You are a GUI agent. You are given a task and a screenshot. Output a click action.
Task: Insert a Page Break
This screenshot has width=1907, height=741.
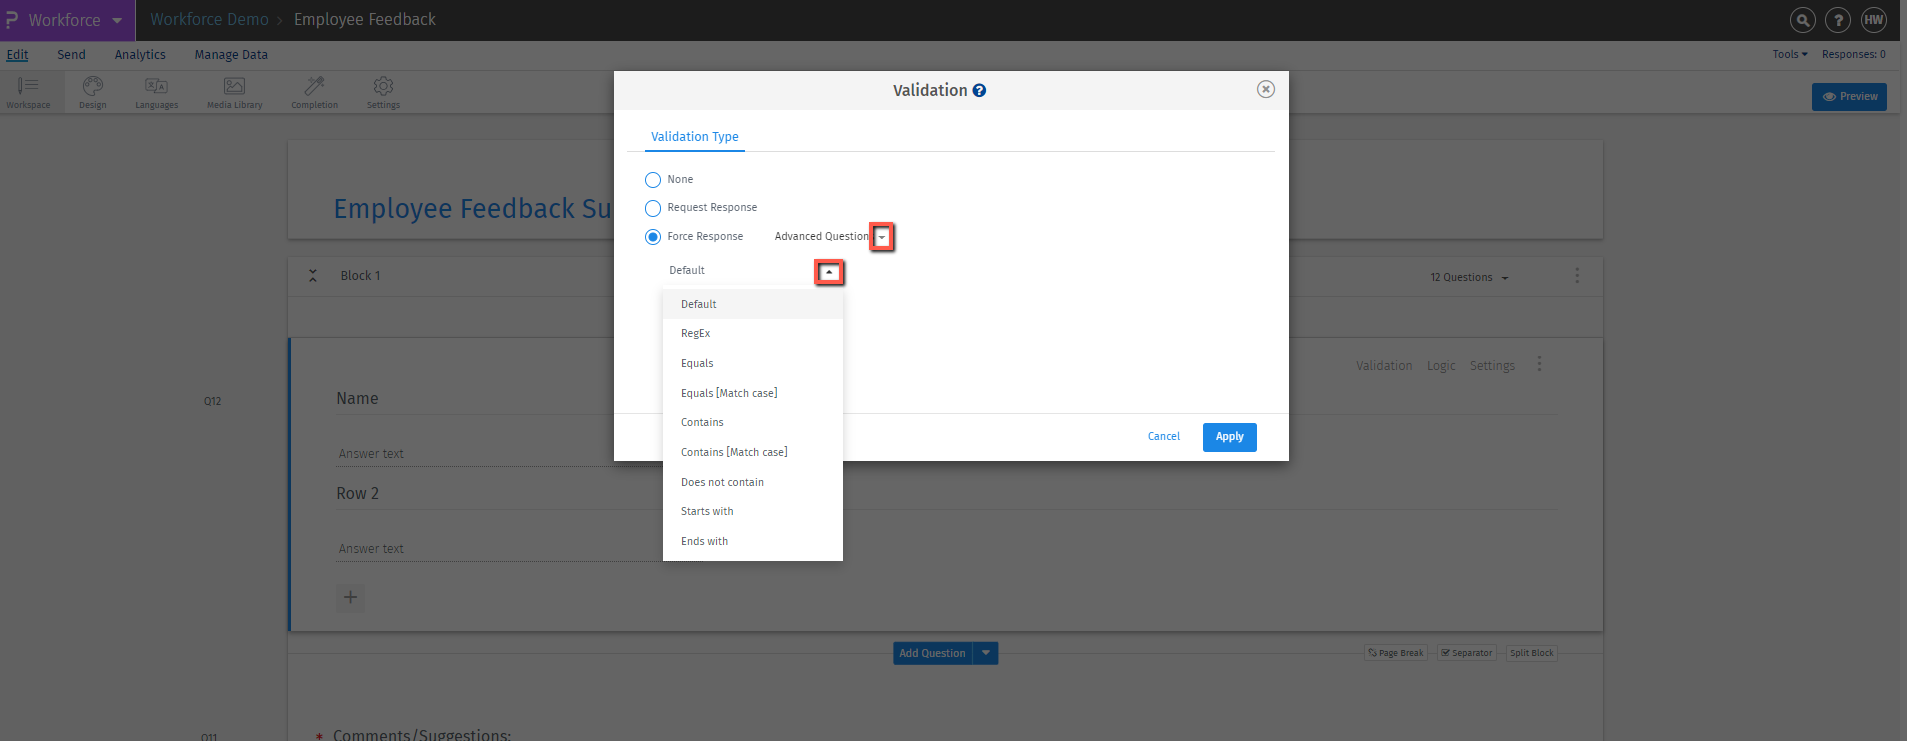[x=1396, y=653]
